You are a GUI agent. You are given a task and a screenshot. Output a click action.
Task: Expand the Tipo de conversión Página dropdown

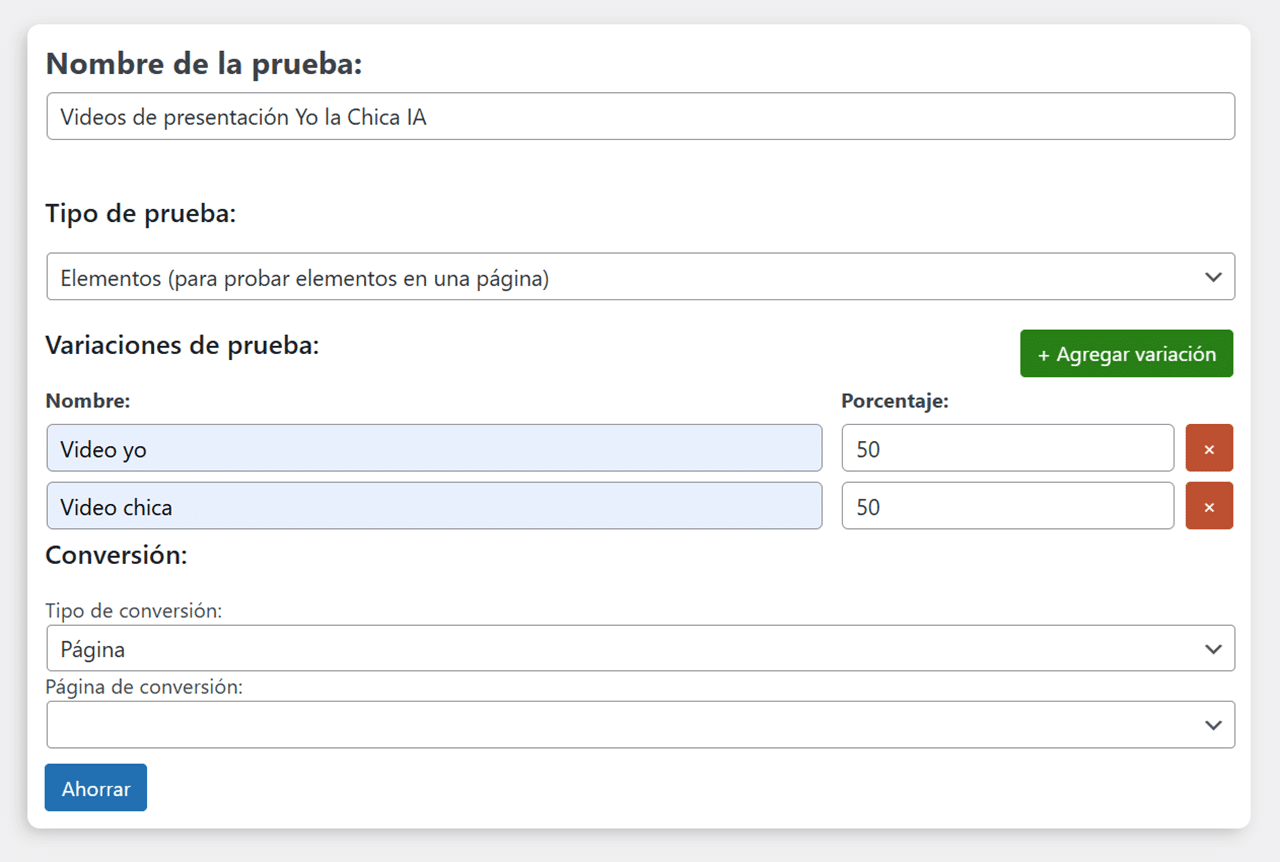coord(640,649)
